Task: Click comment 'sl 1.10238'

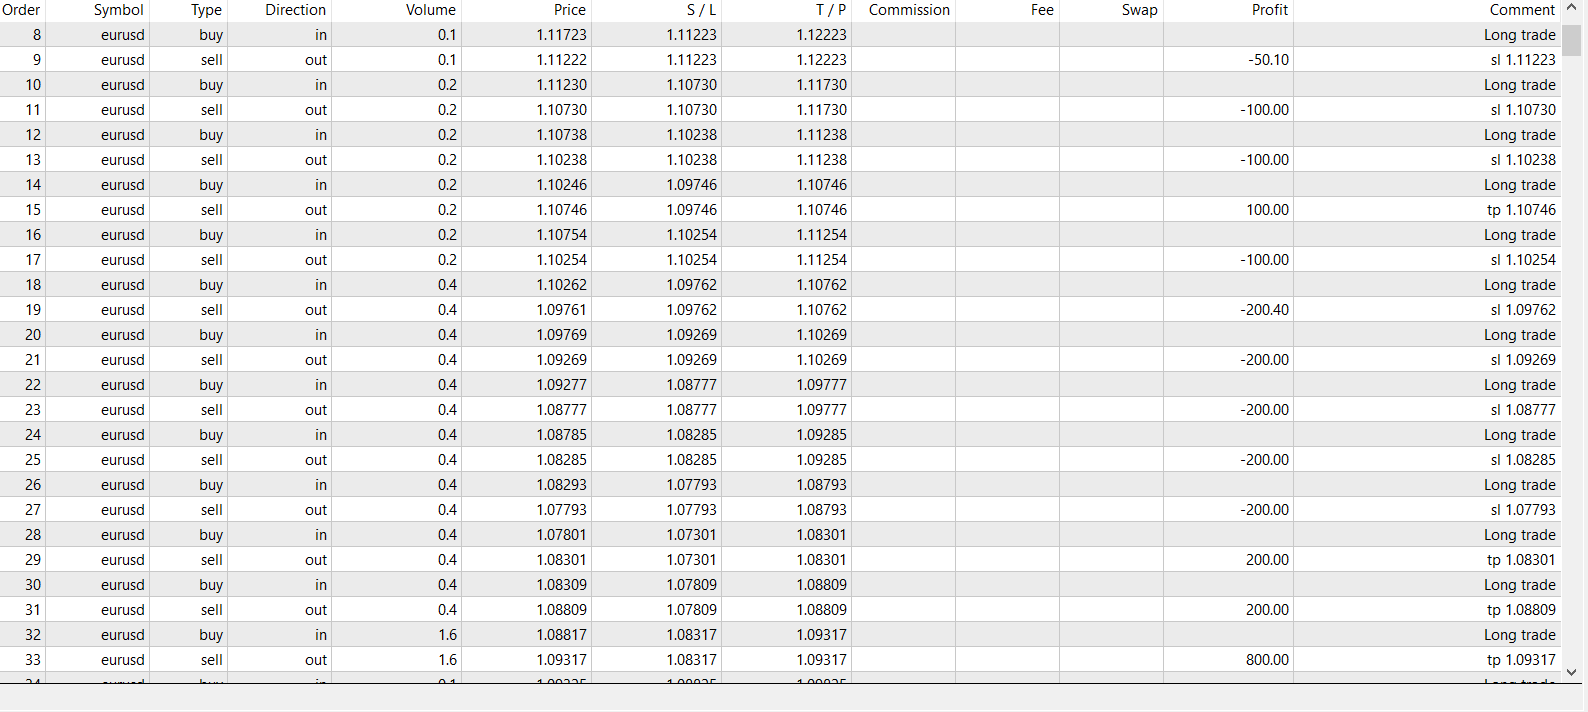Action: point(1523,160)
